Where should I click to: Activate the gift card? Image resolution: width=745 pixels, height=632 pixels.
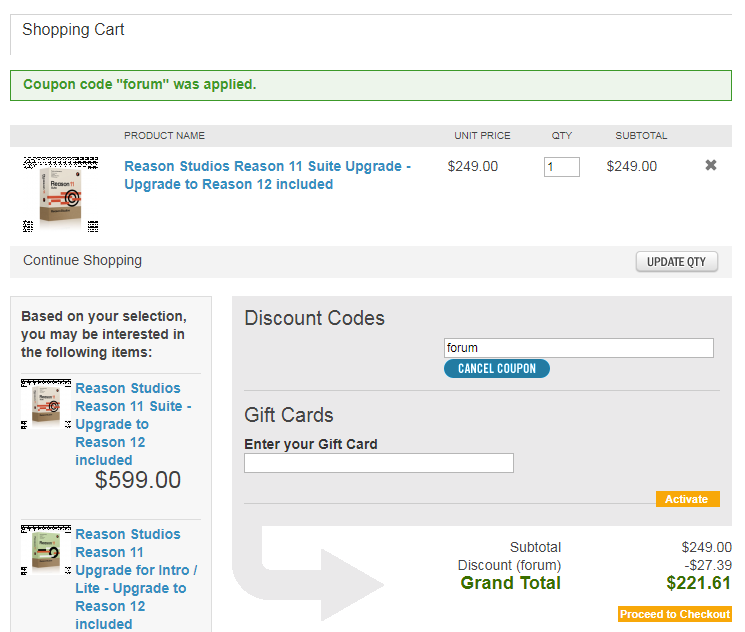click(x=688, y=499)
